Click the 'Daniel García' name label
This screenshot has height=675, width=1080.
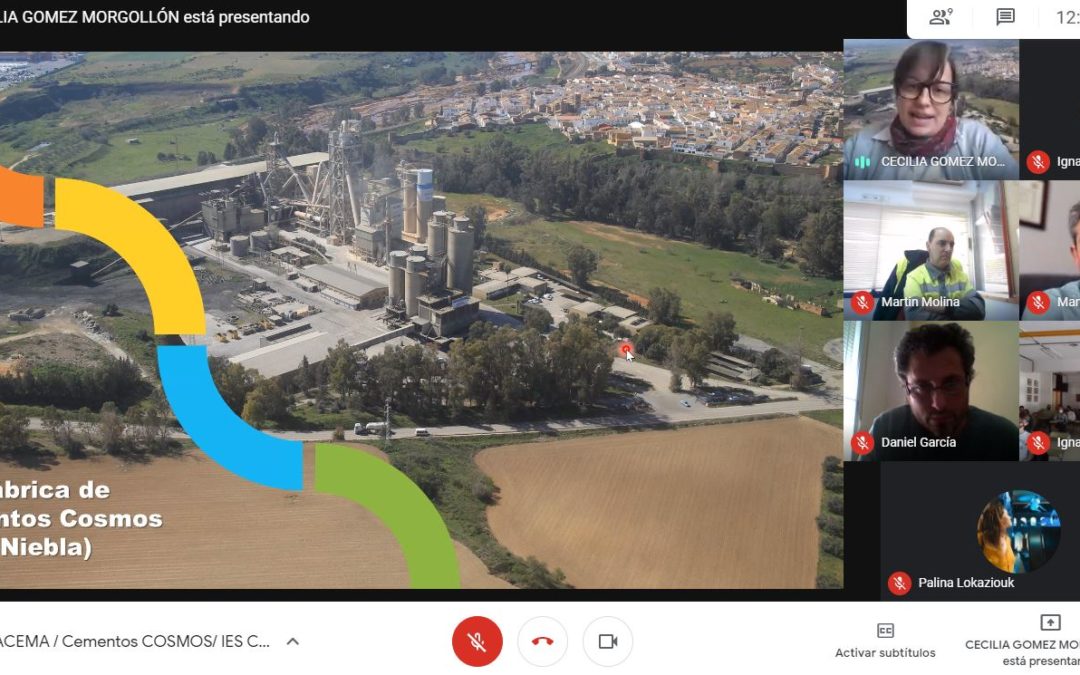918,442
